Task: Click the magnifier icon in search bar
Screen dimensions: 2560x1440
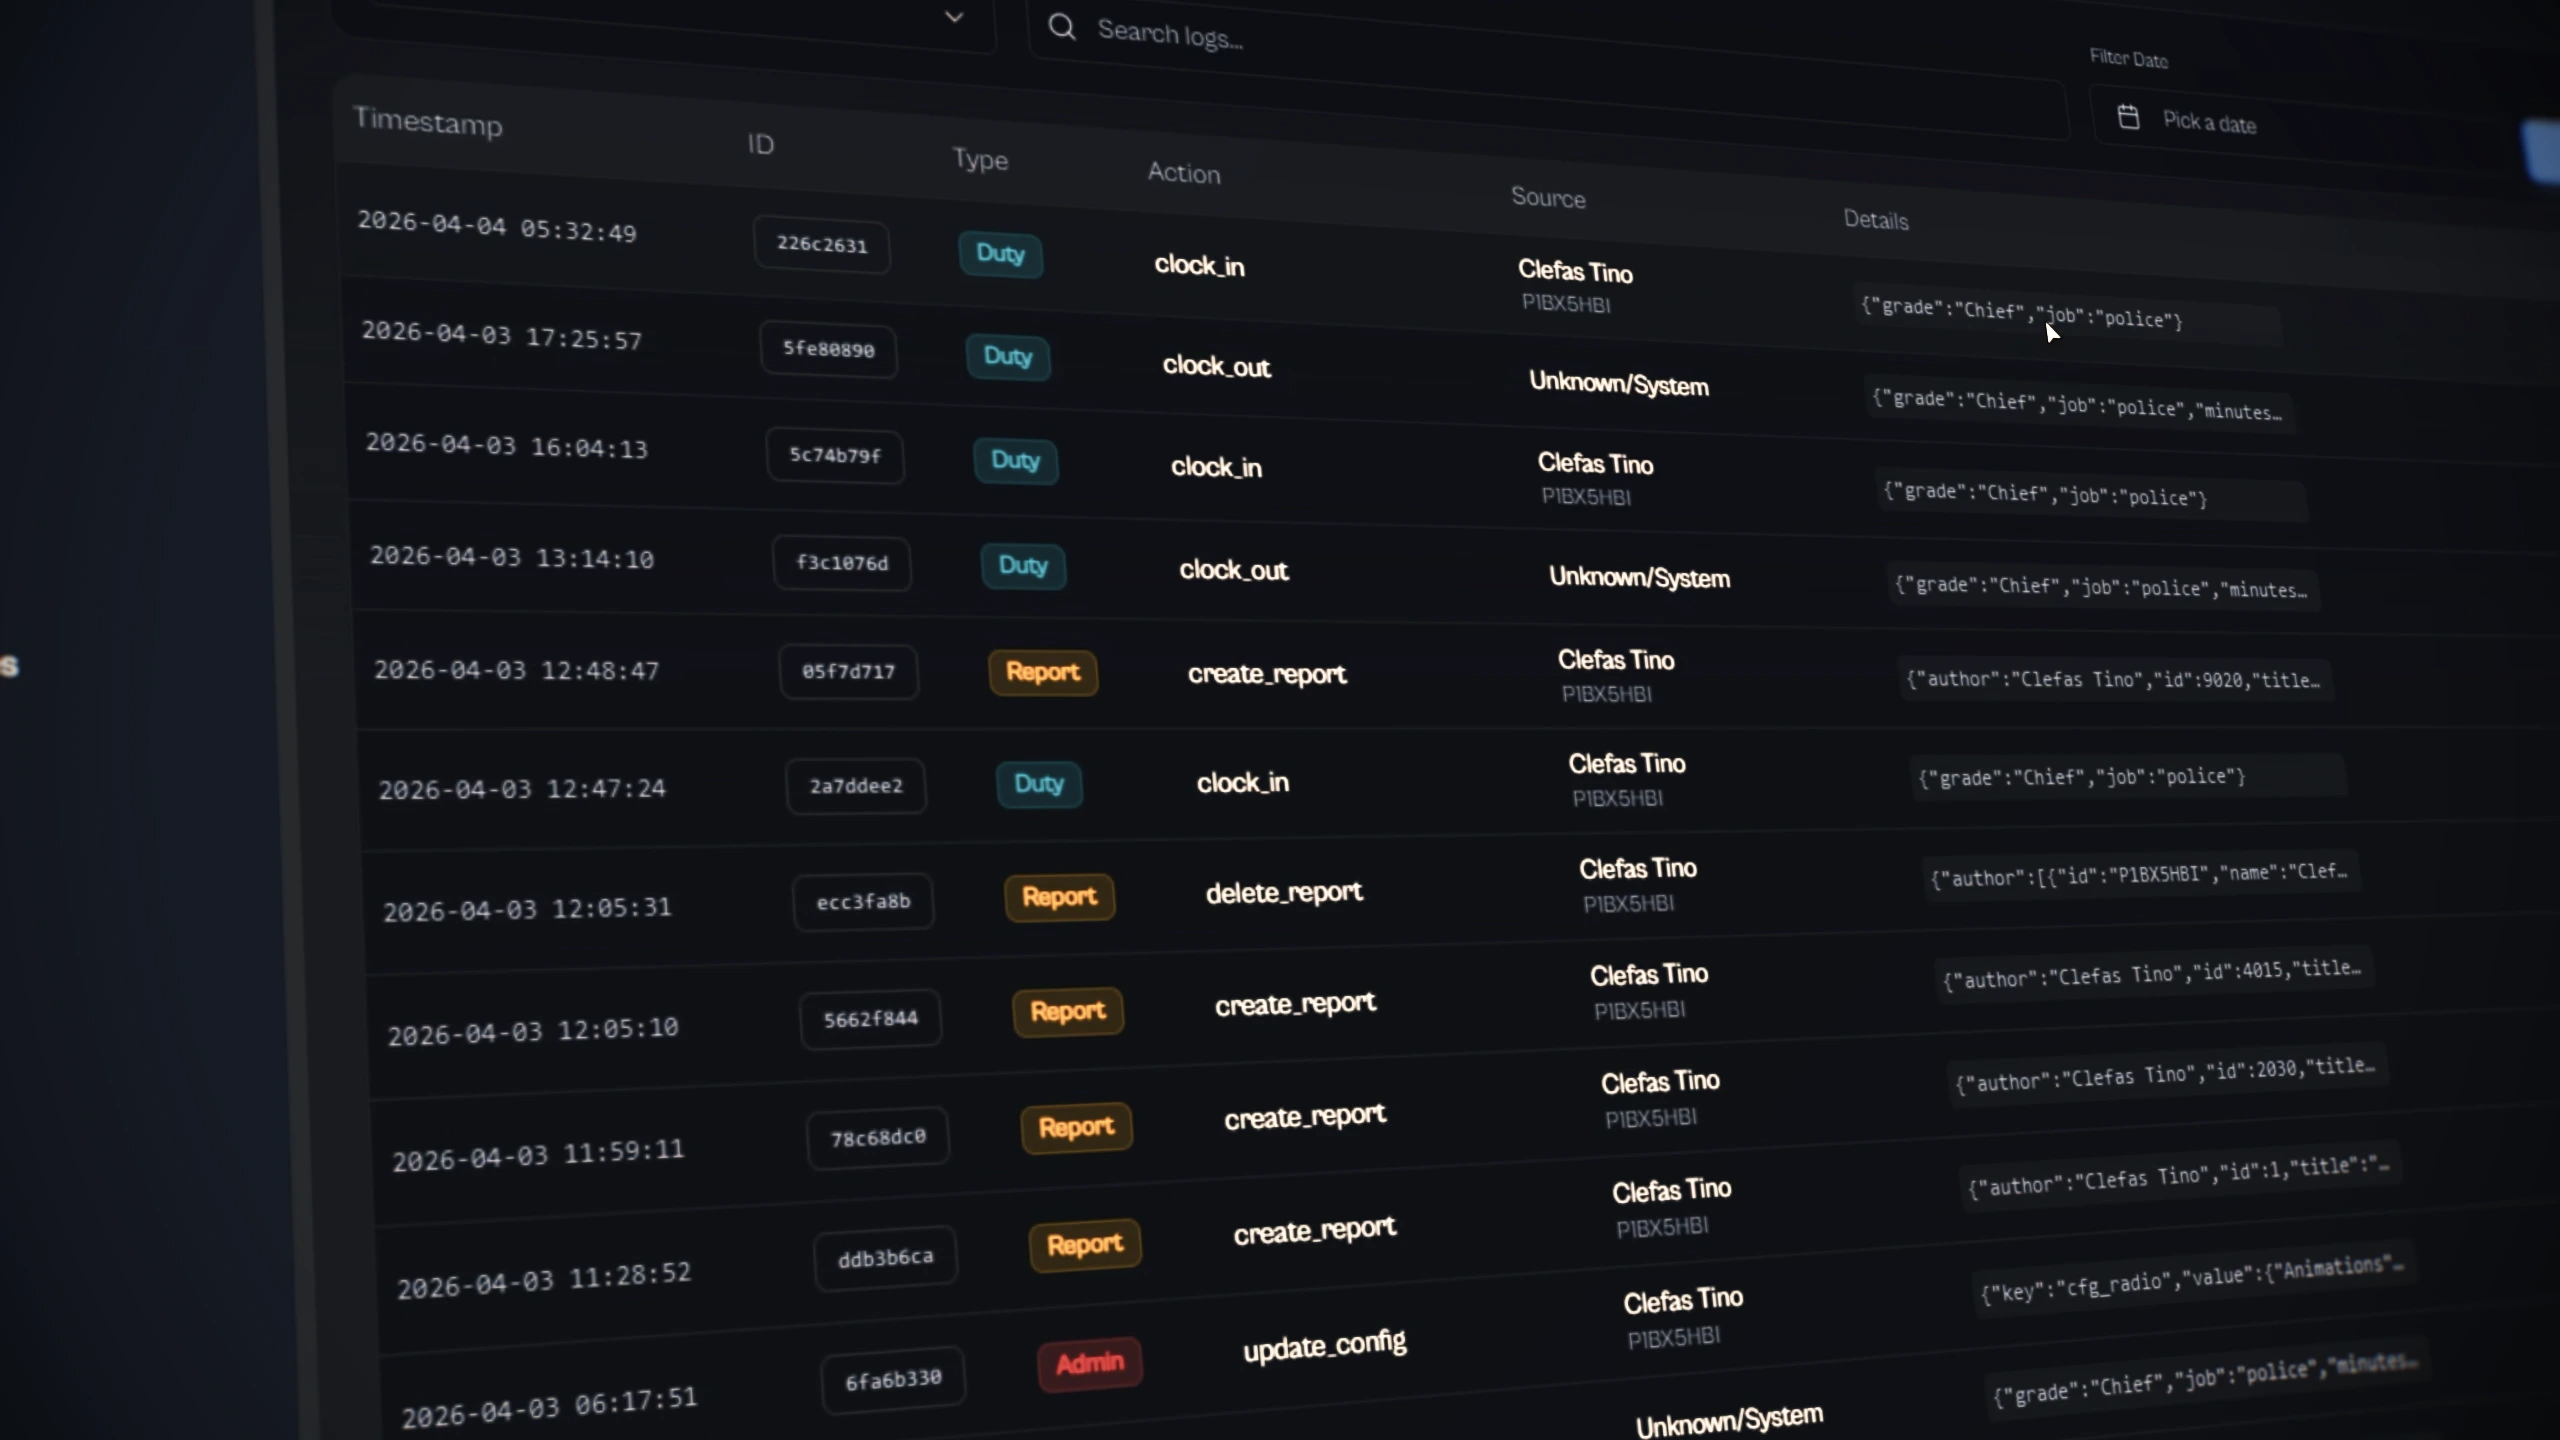Action: point(1061,26)
